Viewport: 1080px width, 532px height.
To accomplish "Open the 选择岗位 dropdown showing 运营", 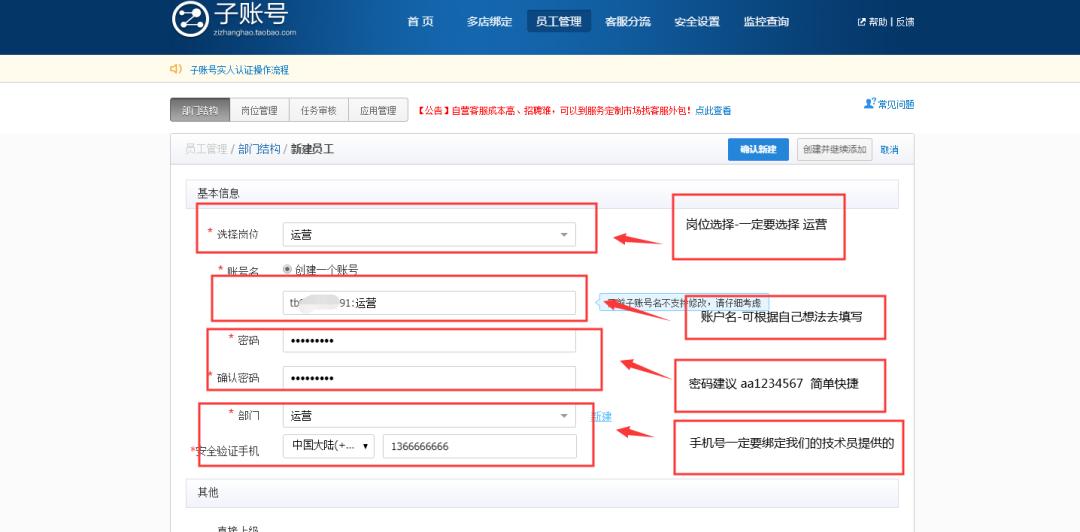I will pyautogui.click(x=429, y=234).
